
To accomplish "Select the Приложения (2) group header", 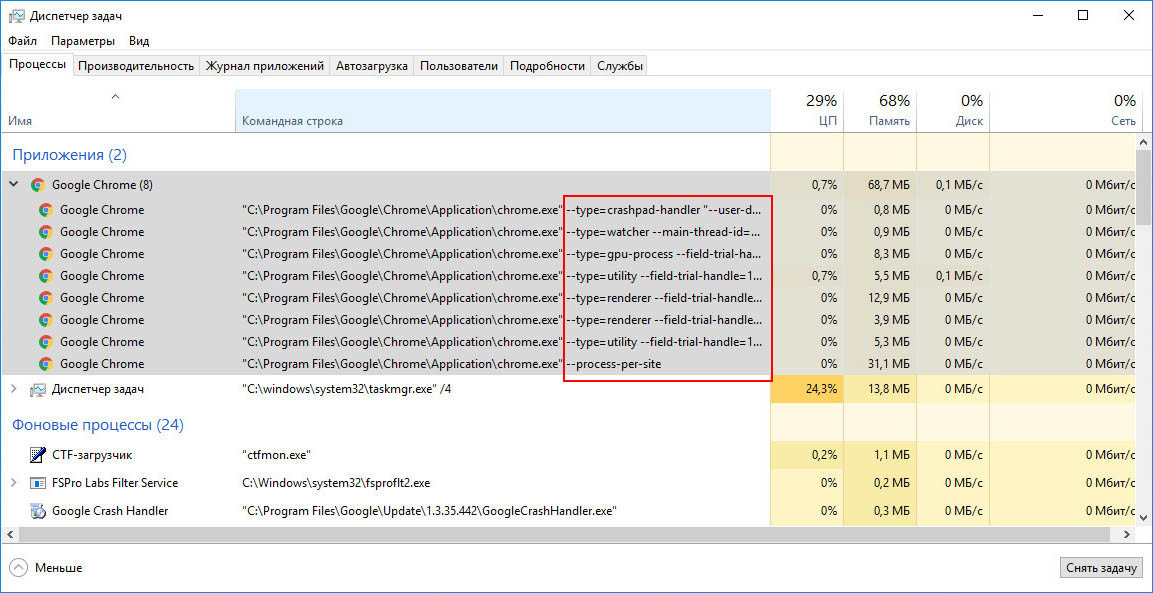I will pos(69,155).
